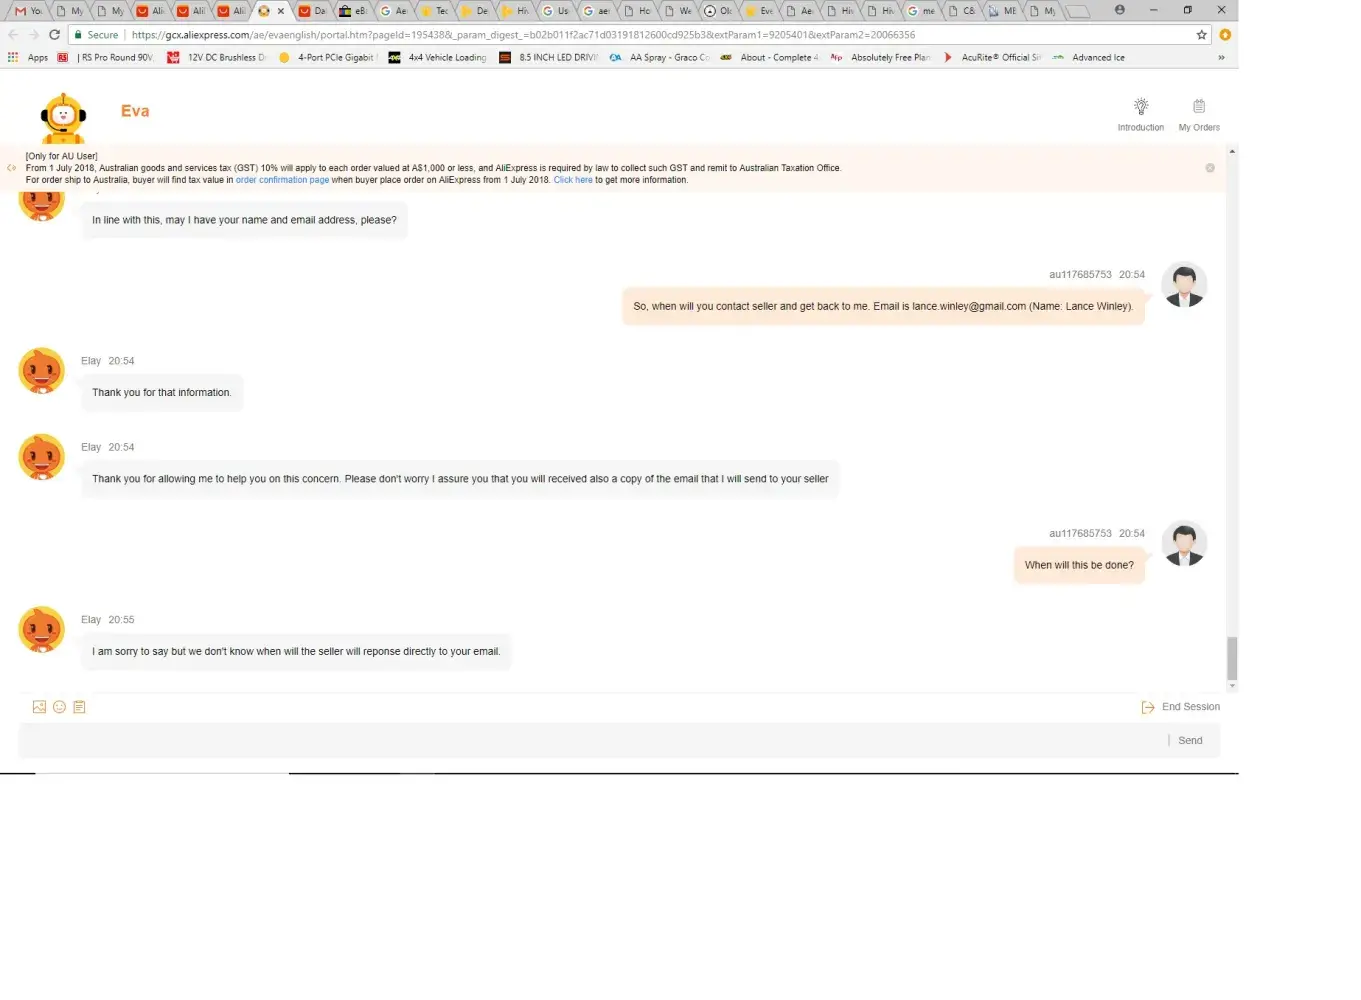Open a new browser tab
The width and height of the screenshot is (1361, 1000).
pyautogui.click(x=1078, y=11)
